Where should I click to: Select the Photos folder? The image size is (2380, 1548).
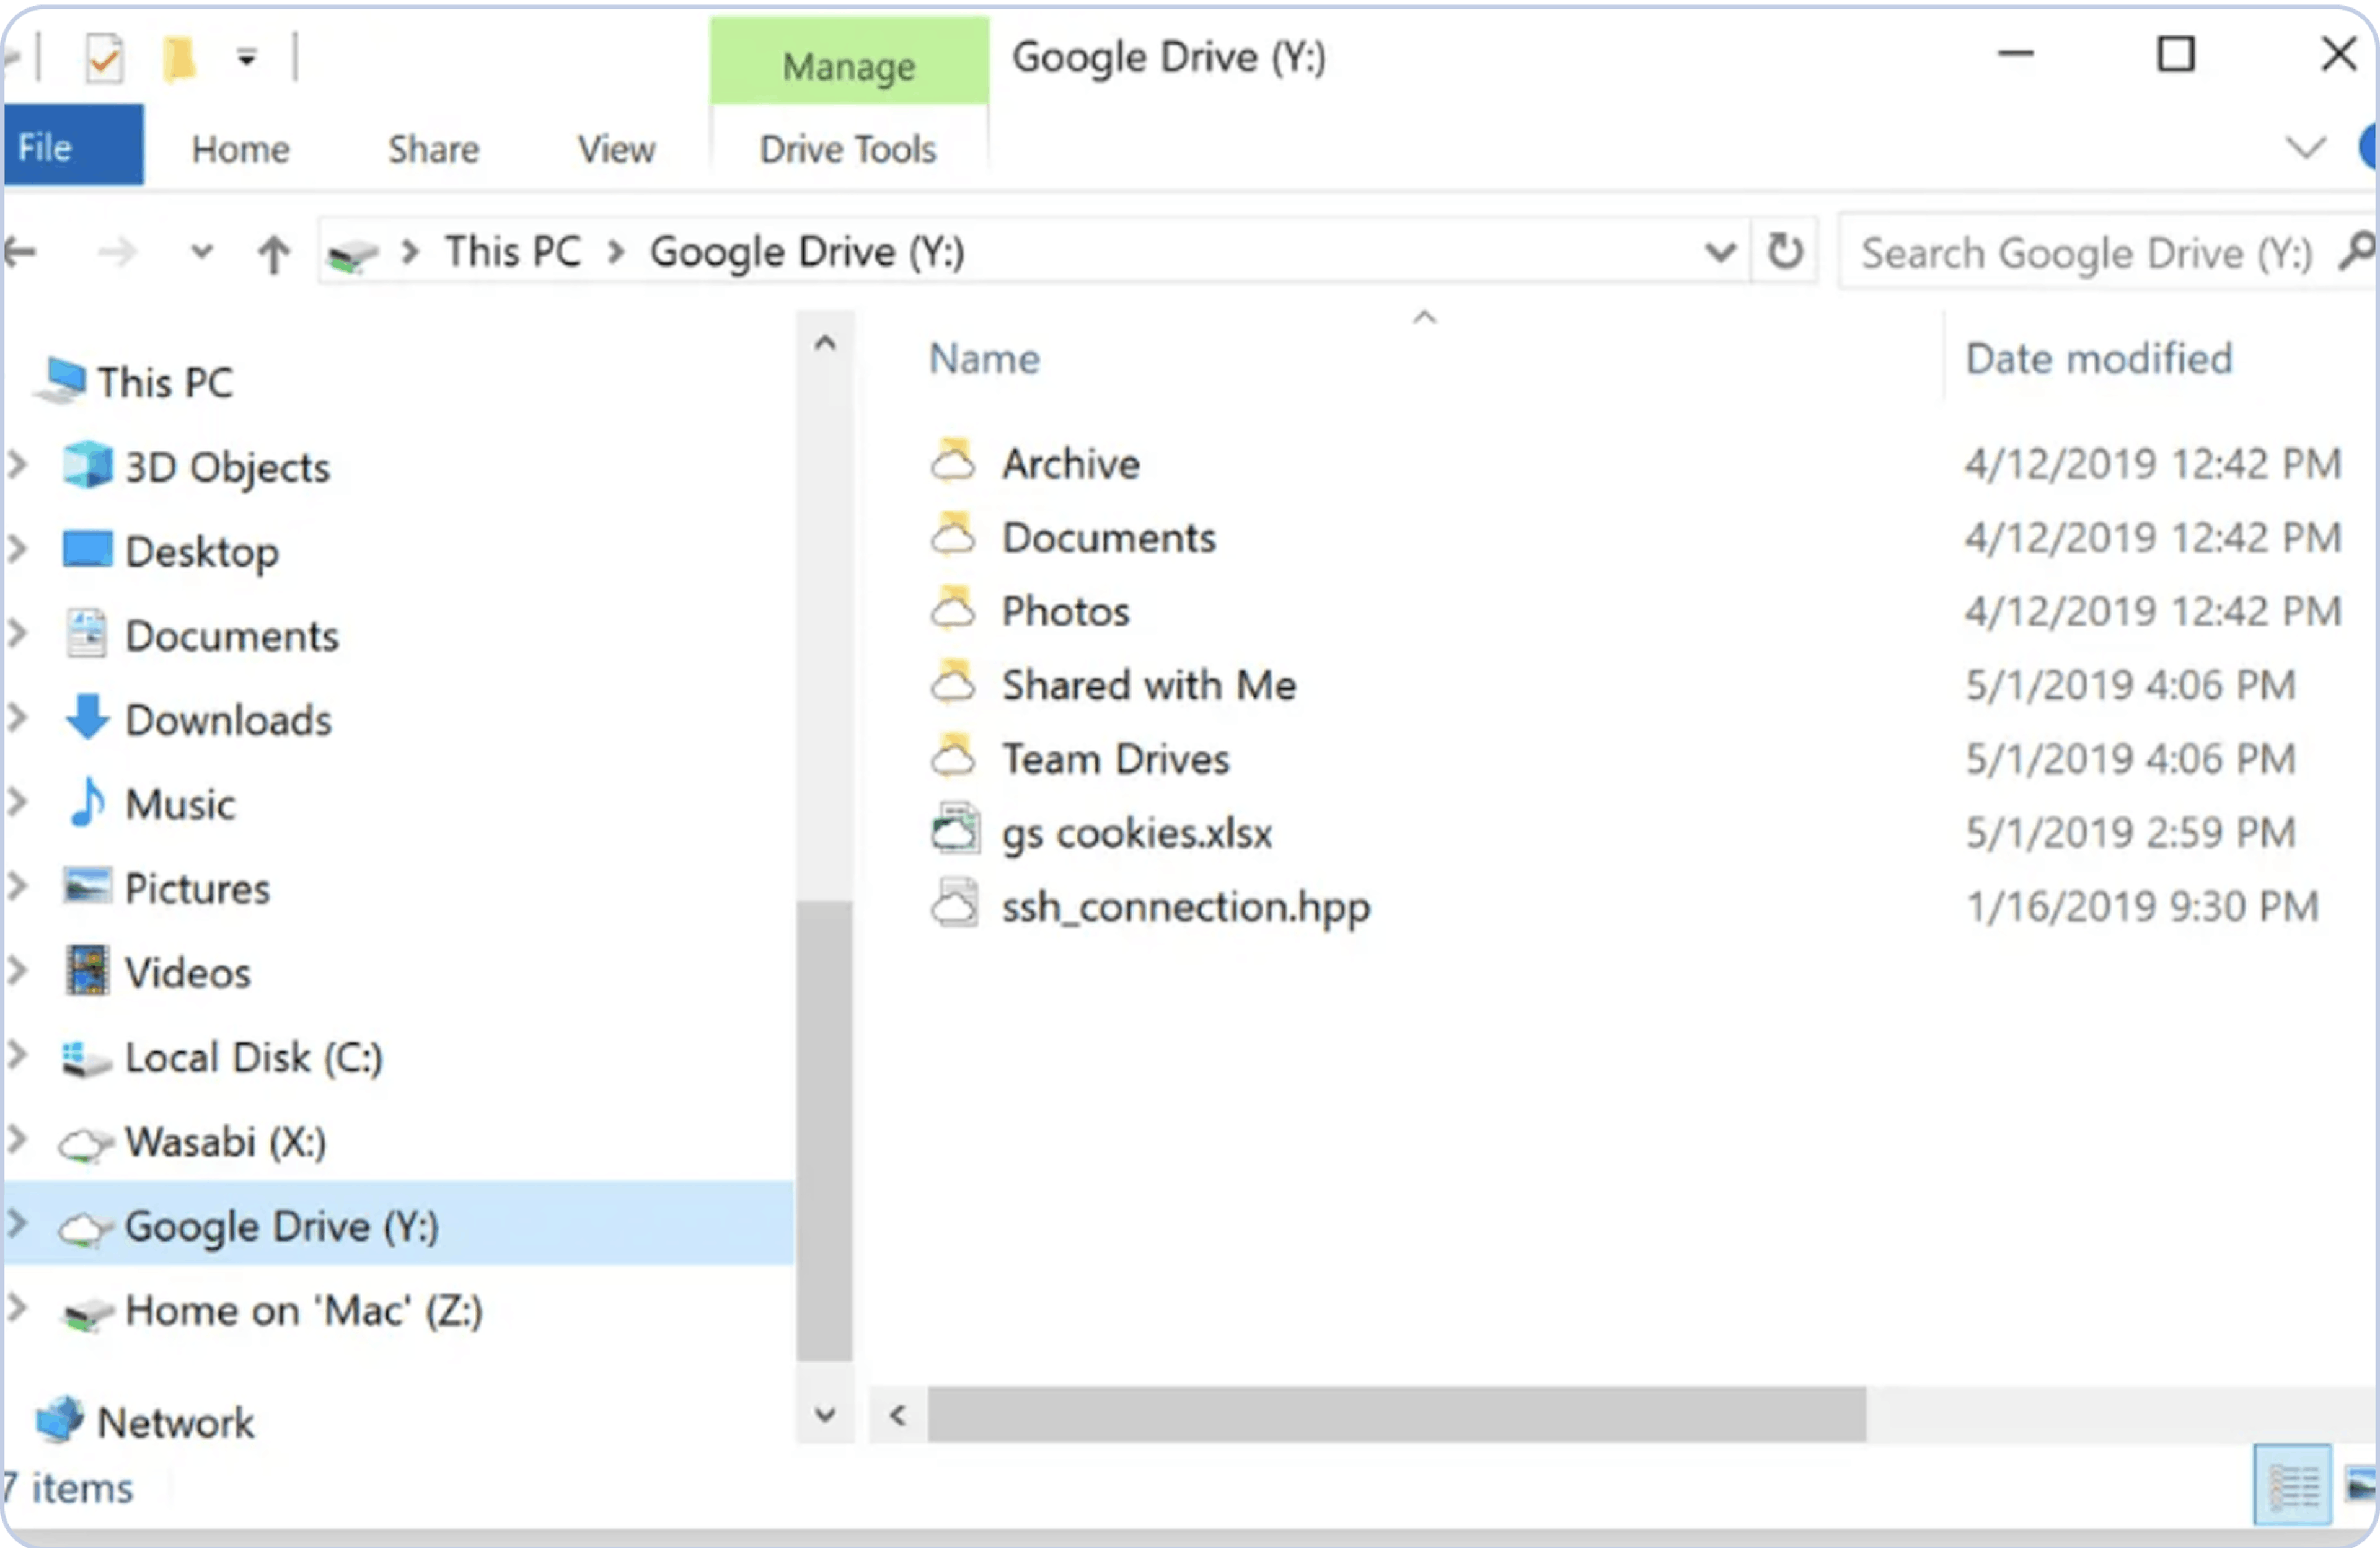click(1065, 612)
